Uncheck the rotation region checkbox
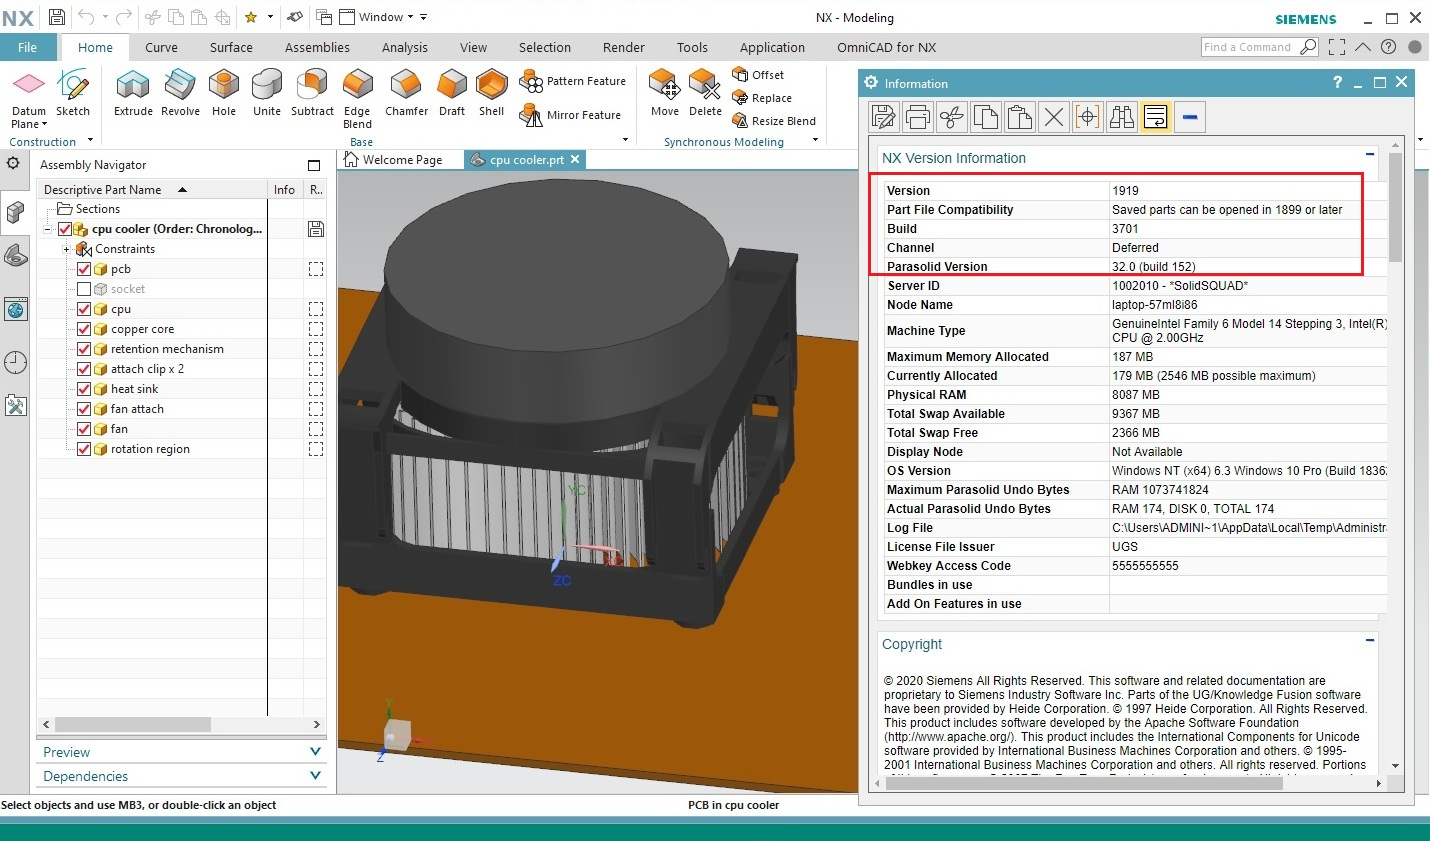This screenshot has height=841, width=1430. (x=84, y=449)
